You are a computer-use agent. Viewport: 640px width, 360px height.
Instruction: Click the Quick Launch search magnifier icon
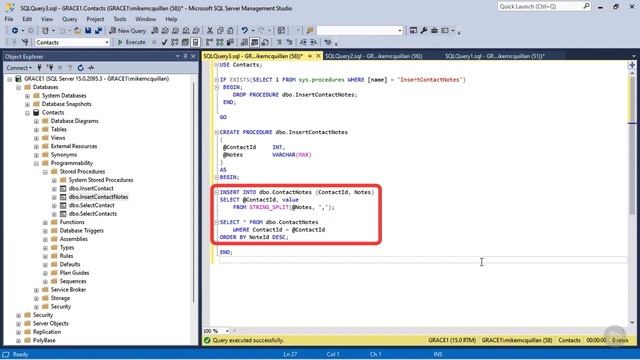tap(586, 6)
